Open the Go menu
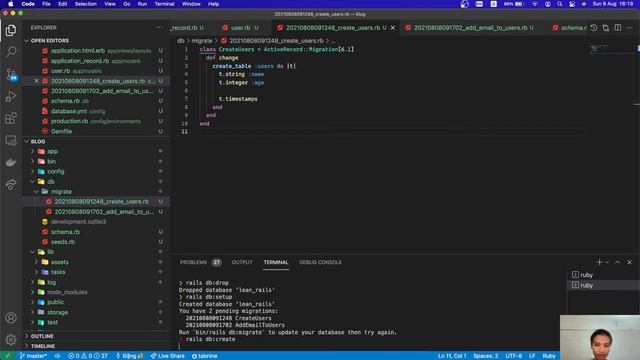The image size is (640, 360). 127,4
